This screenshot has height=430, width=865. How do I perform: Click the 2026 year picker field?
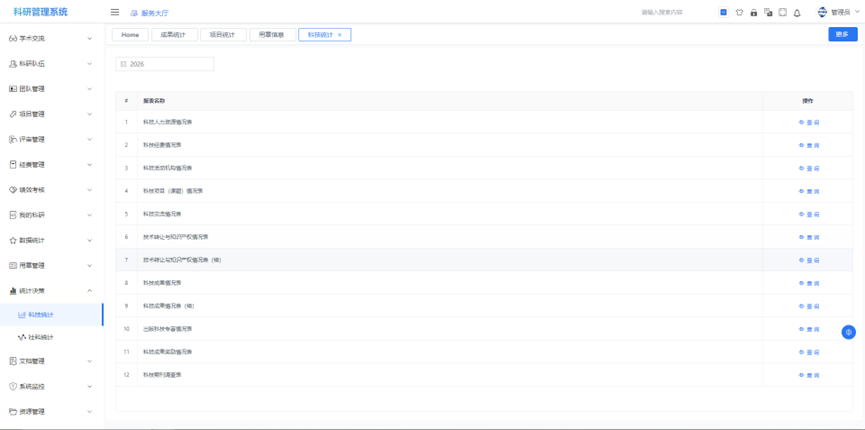[x=166, y=64]
